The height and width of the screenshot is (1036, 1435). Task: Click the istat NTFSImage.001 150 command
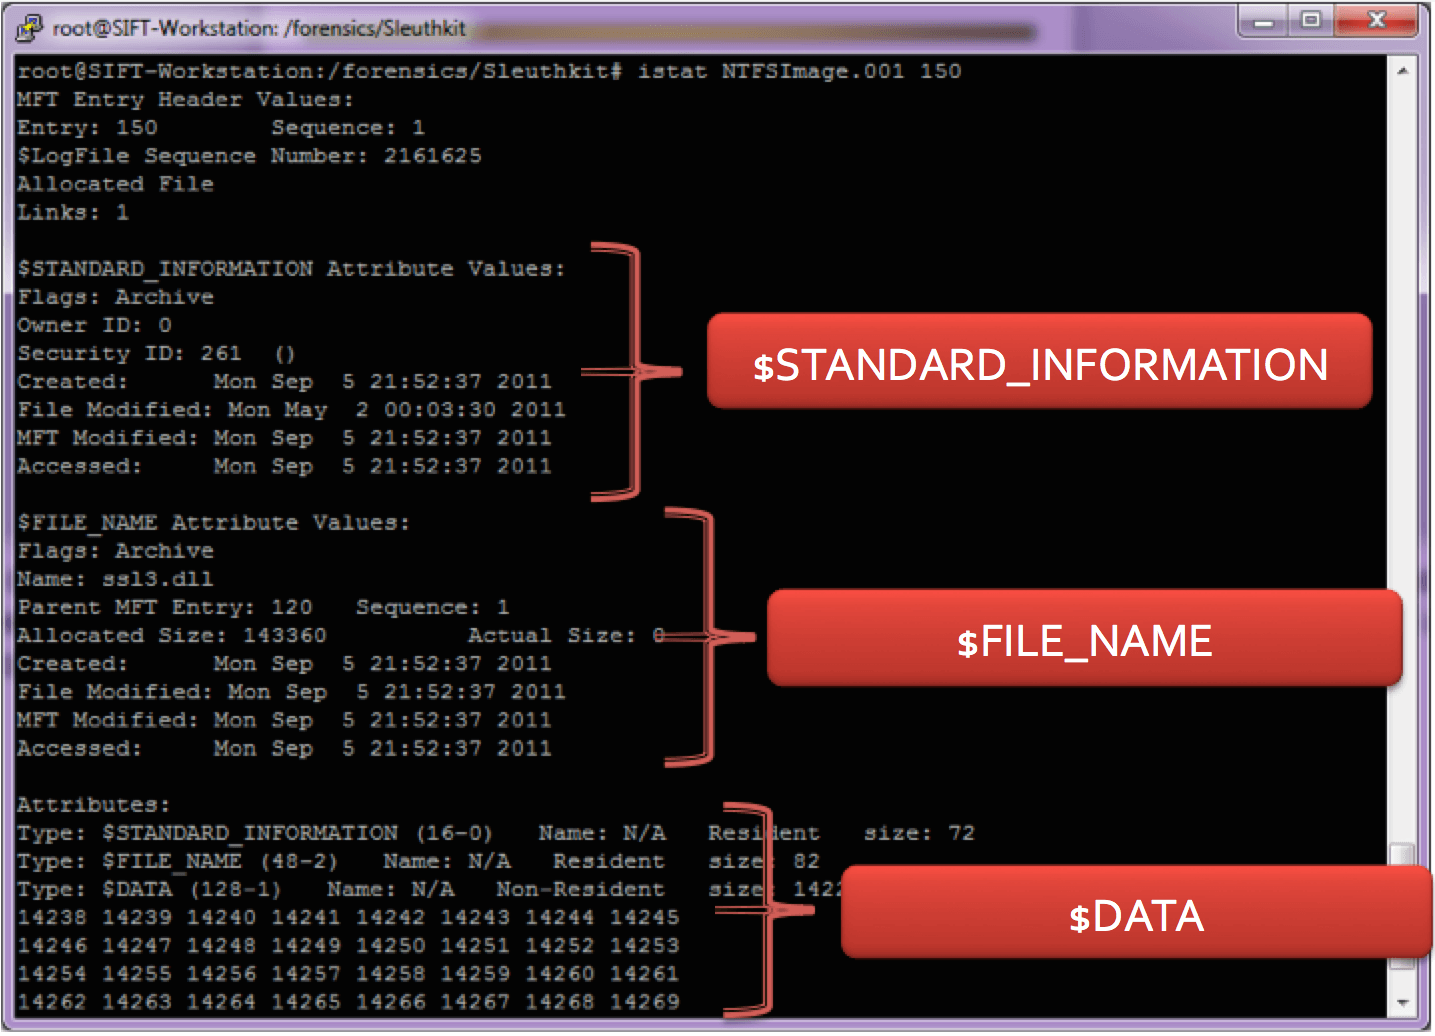[x=799, y=71]
